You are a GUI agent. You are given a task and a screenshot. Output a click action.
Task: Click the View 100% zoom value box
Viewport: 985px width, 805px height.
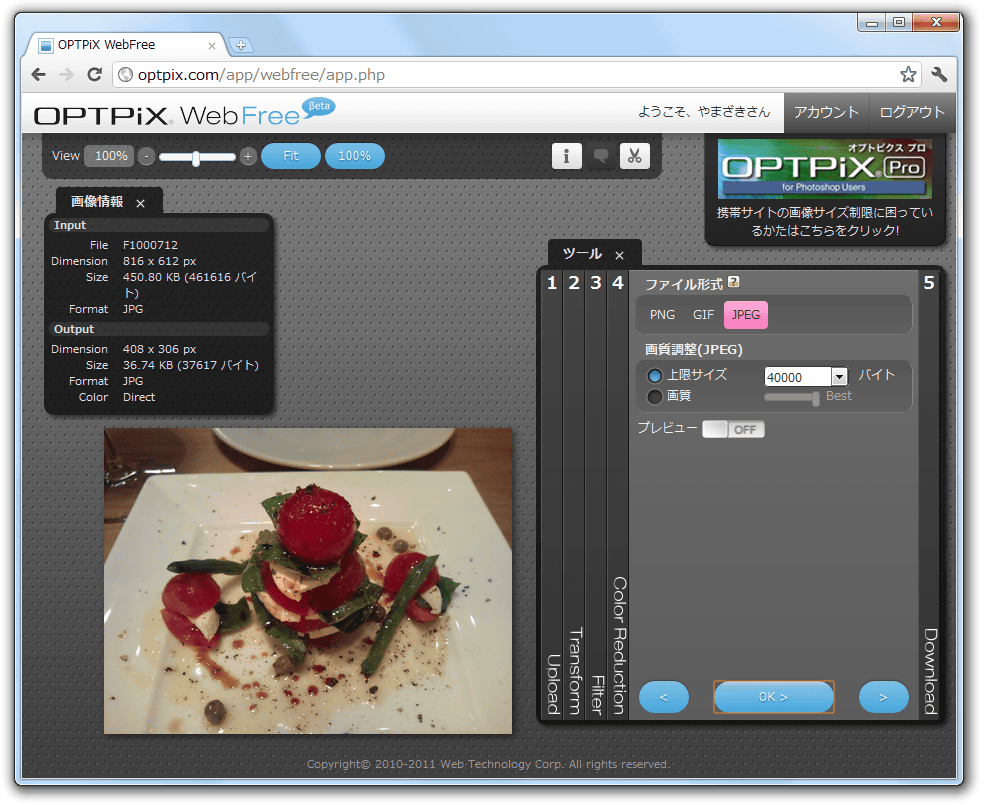coord(111,156)
